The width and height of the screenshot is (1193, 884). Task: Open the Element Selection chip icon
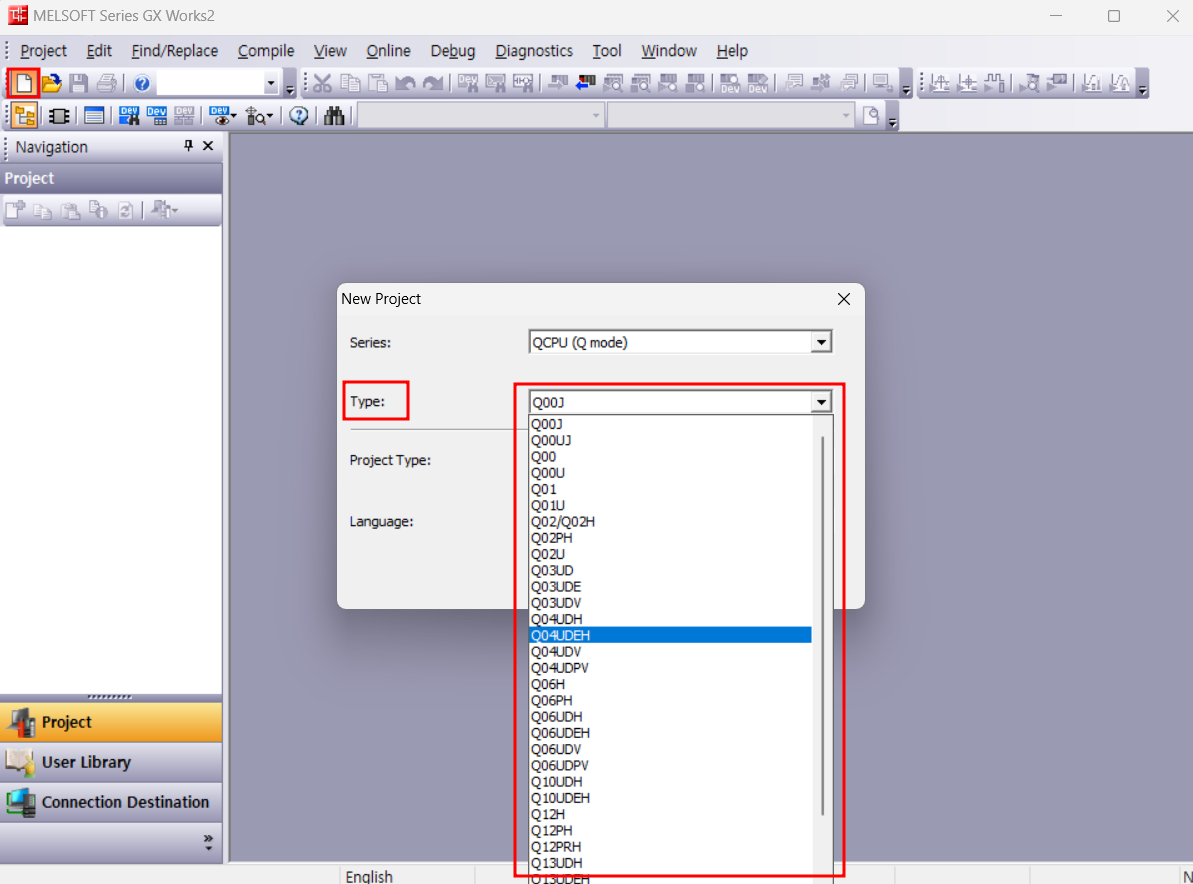pos(59,116)
